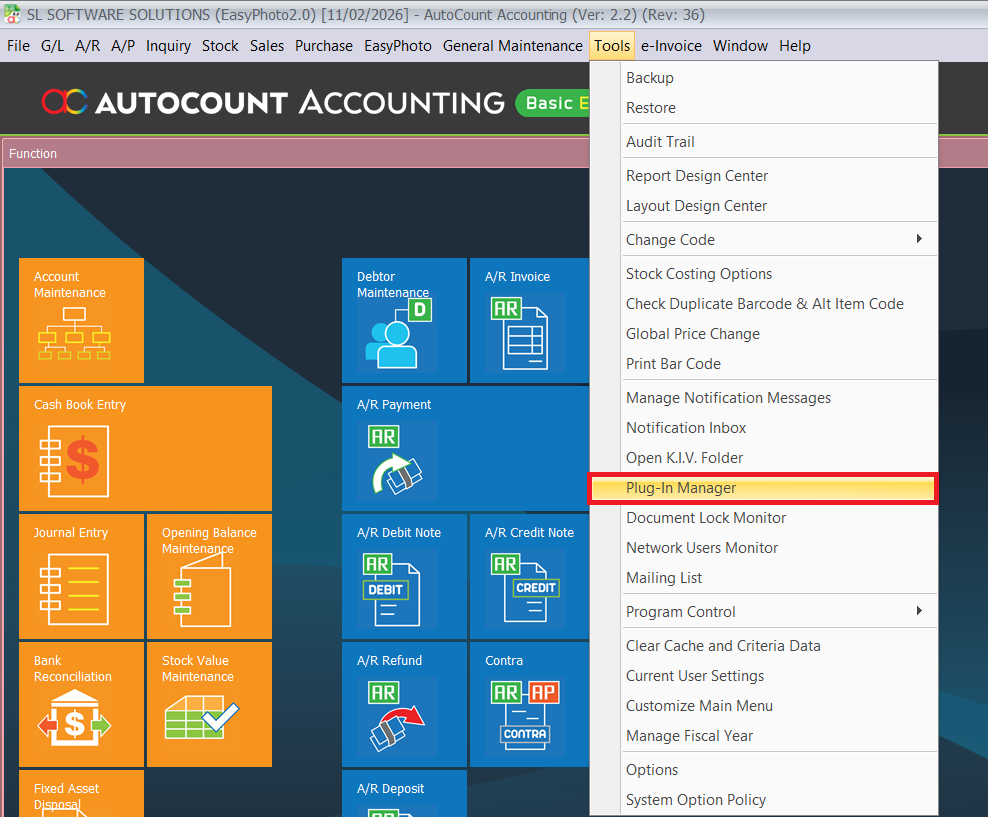988x817 pixels.
Task: Click the Cash Book Entry icon
Action: click(x=74, y=461)
